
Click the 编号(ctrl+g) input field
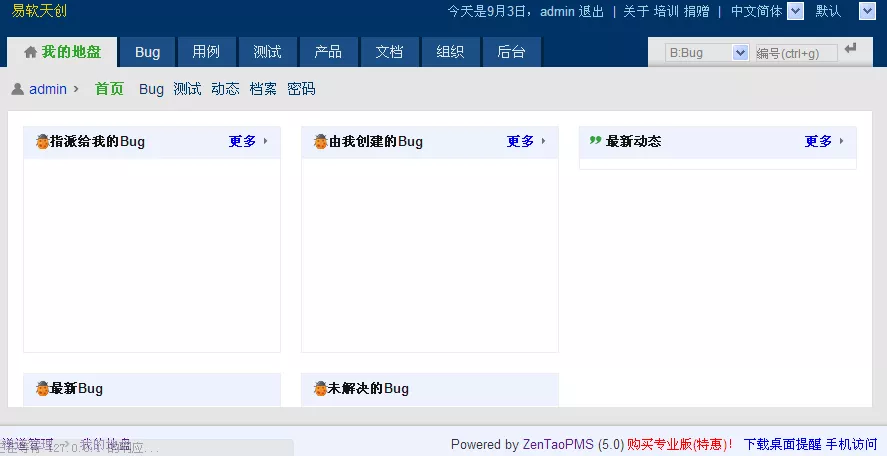click(x=796, y=53)
